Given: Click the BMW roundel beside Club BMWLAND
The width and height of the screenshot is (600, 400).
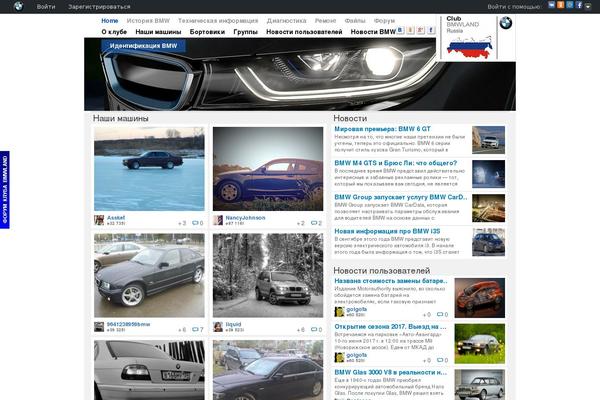Looking at the screenshot, I should tap(505, 23).
